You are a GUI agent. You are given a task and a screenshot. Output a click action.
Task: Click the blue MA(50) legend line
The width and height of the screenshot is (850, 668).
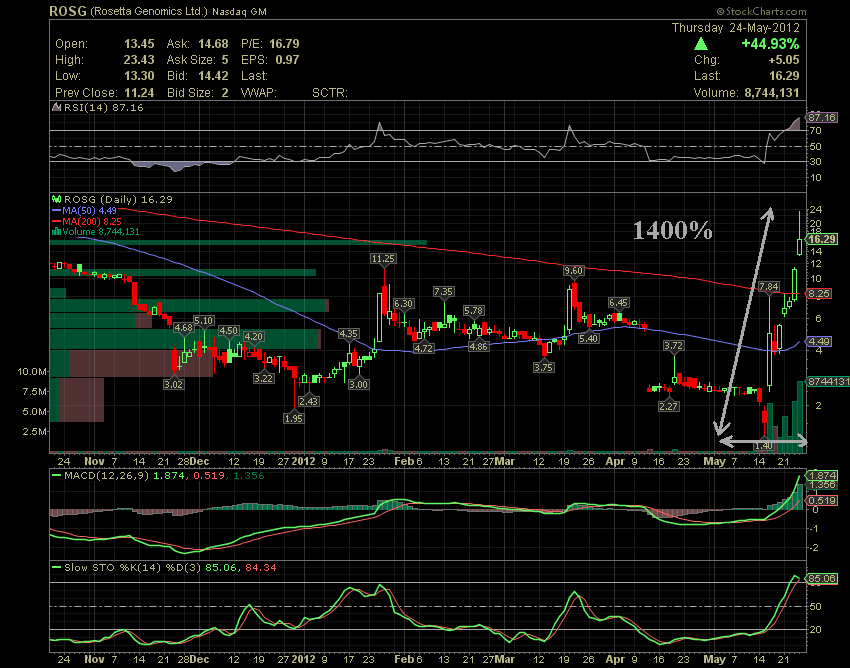click(56, 210)
